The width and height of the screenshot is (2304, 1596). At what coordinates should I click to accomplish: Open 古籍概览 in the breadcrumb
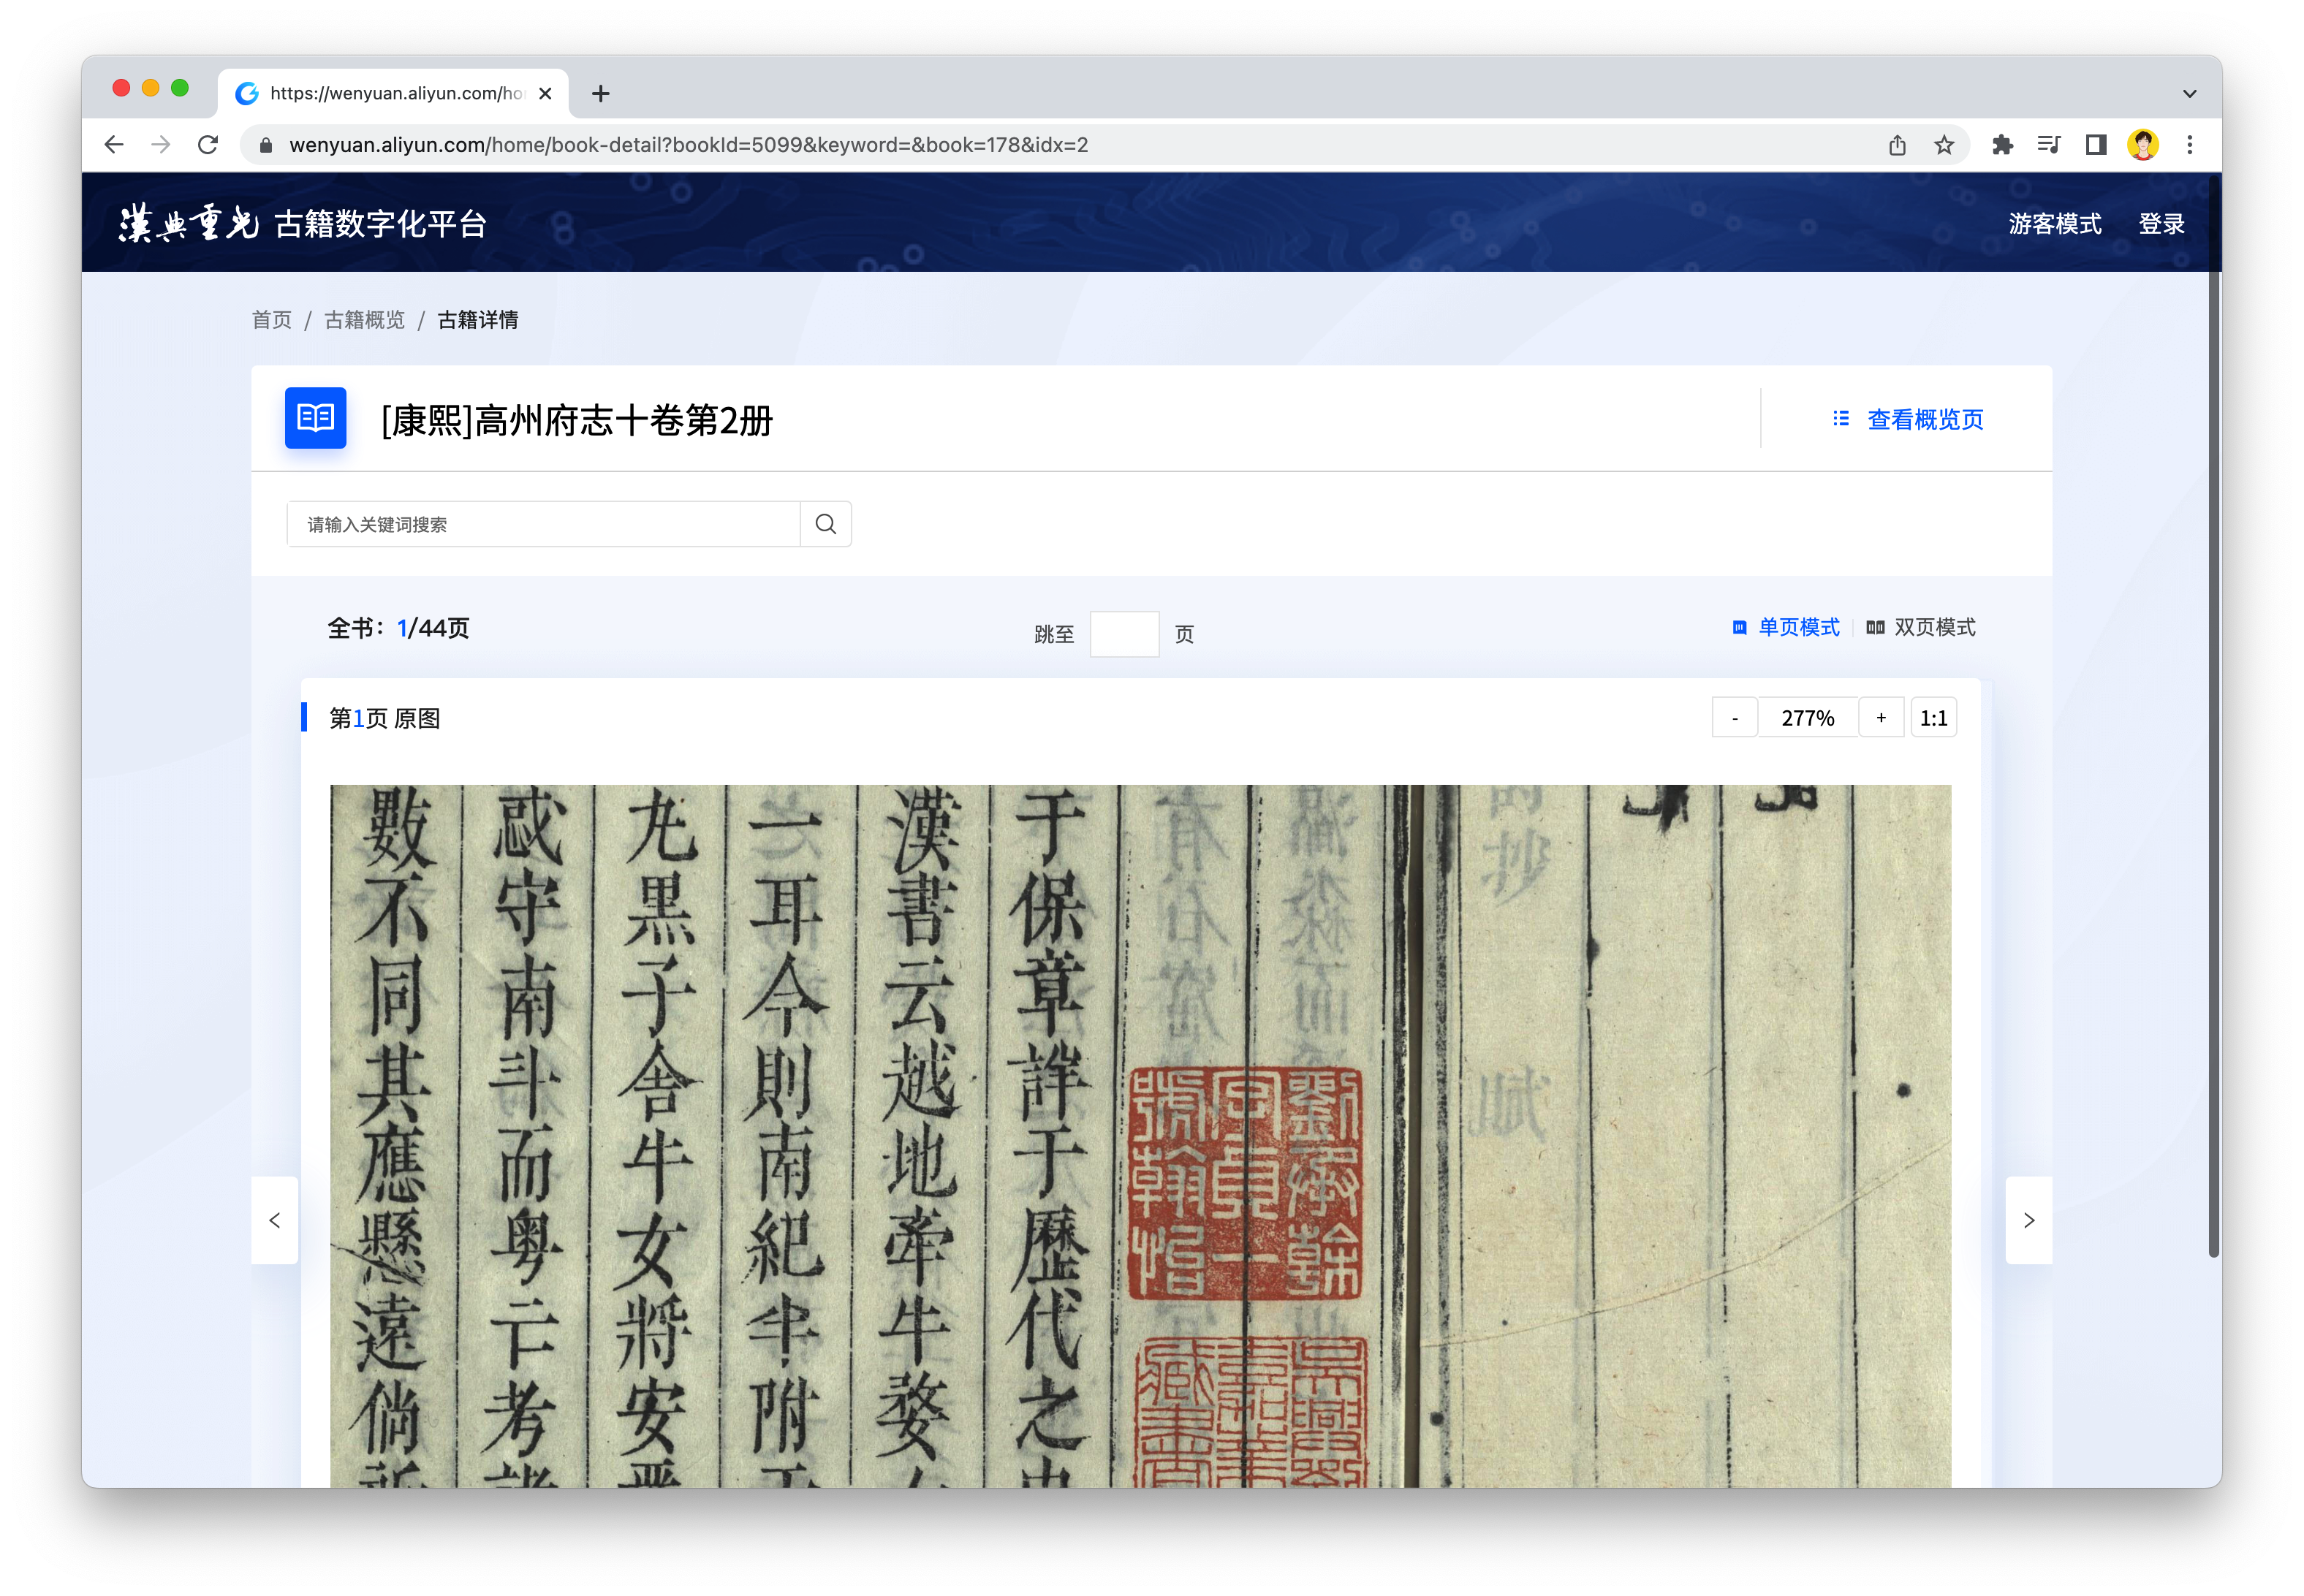click(x=364, y=320)
